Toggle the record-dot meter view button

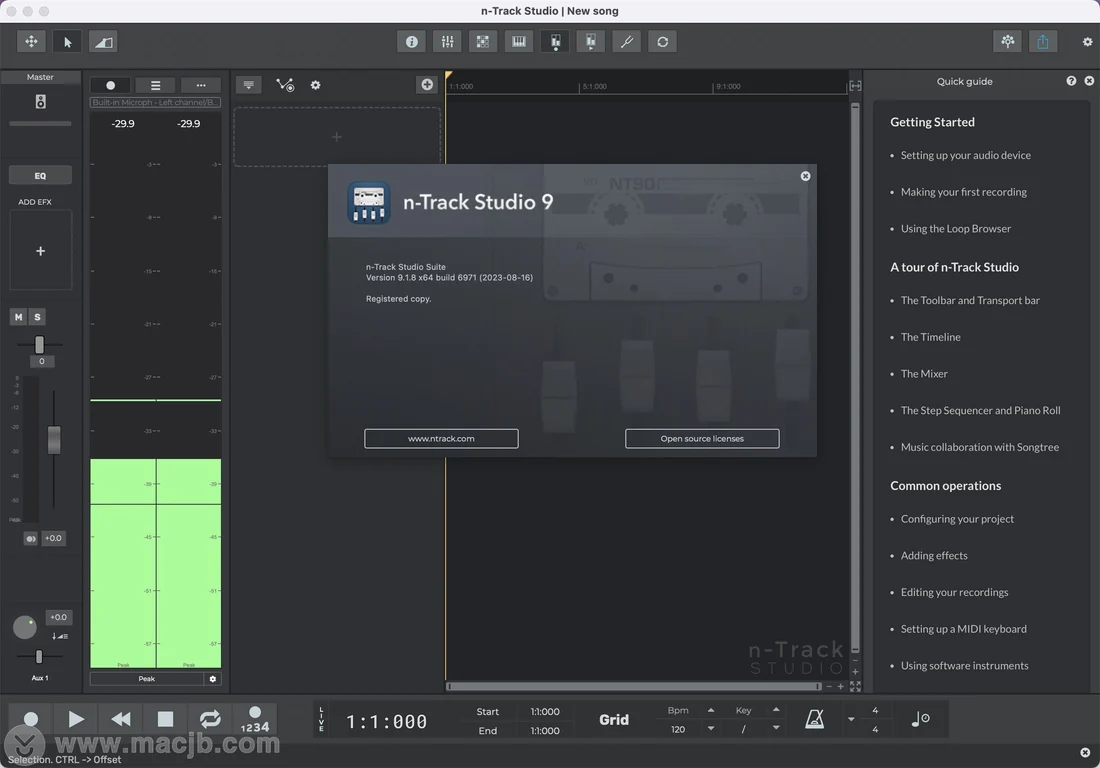point(110,86)
